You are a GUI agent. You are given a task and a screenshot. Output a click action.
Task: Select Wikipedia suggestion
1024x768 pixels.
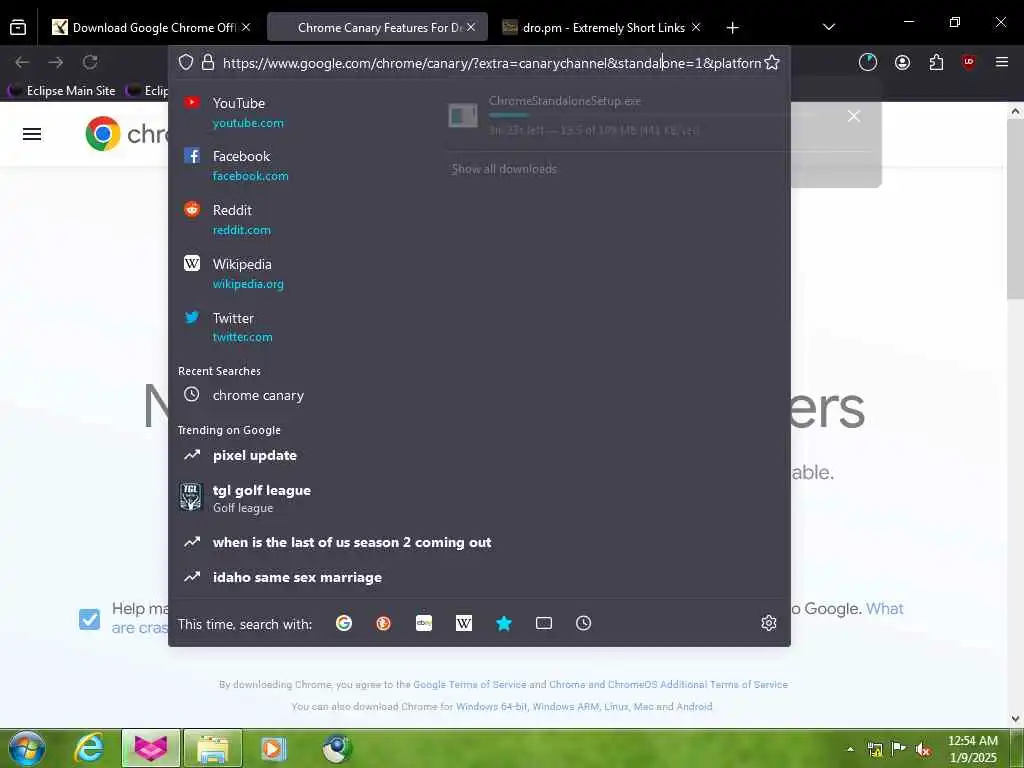point(479,274)
